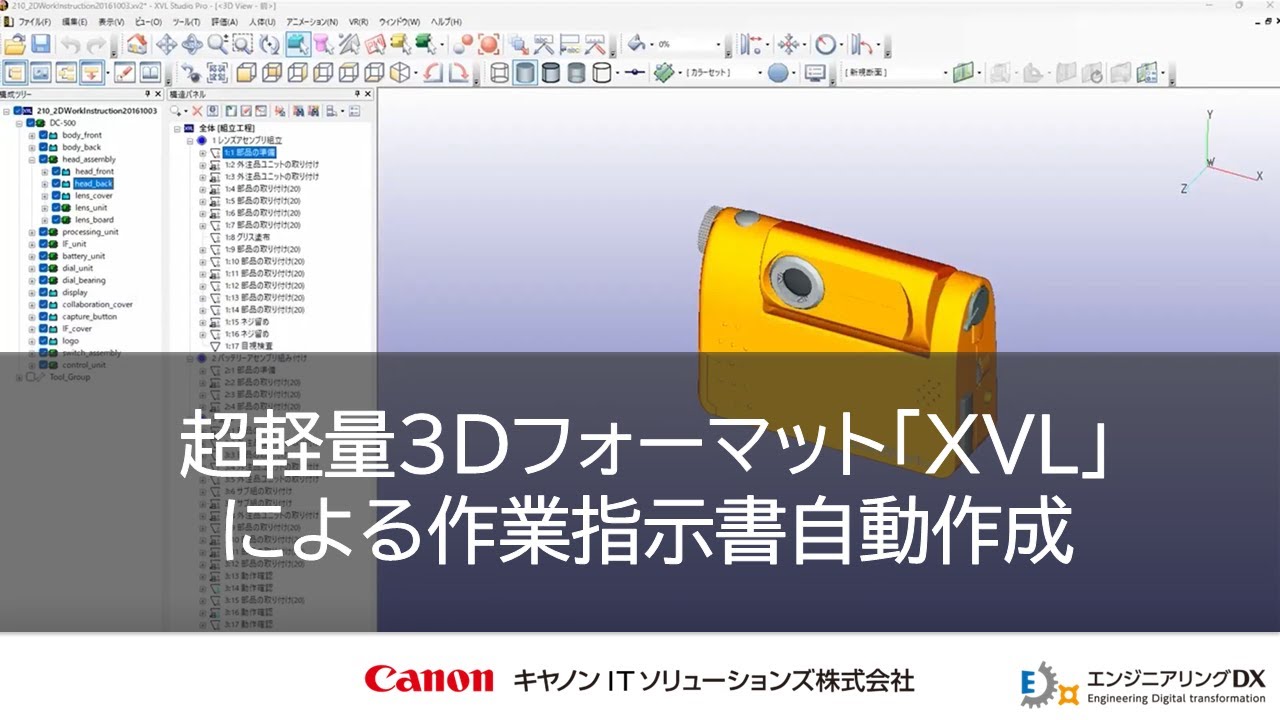Select the highlighted shaded cylinder display icon
This screenshot has height=720, width=1280.
tap(525, 72)
